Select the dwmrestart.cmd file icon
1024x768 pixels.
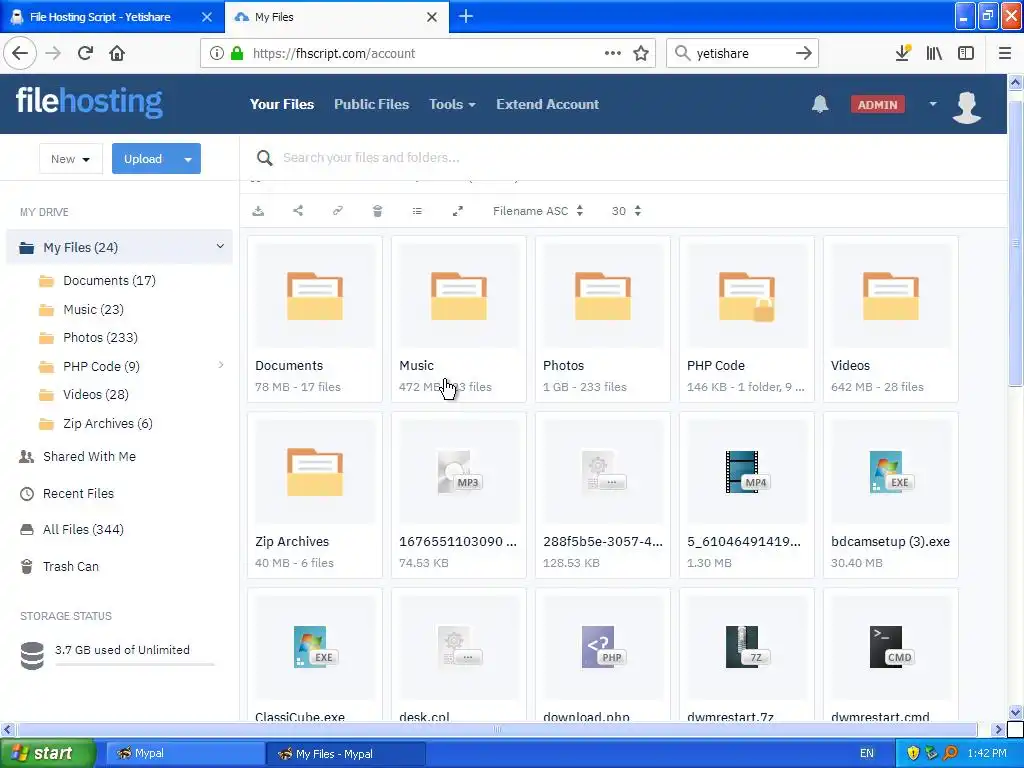click(x=890, y=647)
